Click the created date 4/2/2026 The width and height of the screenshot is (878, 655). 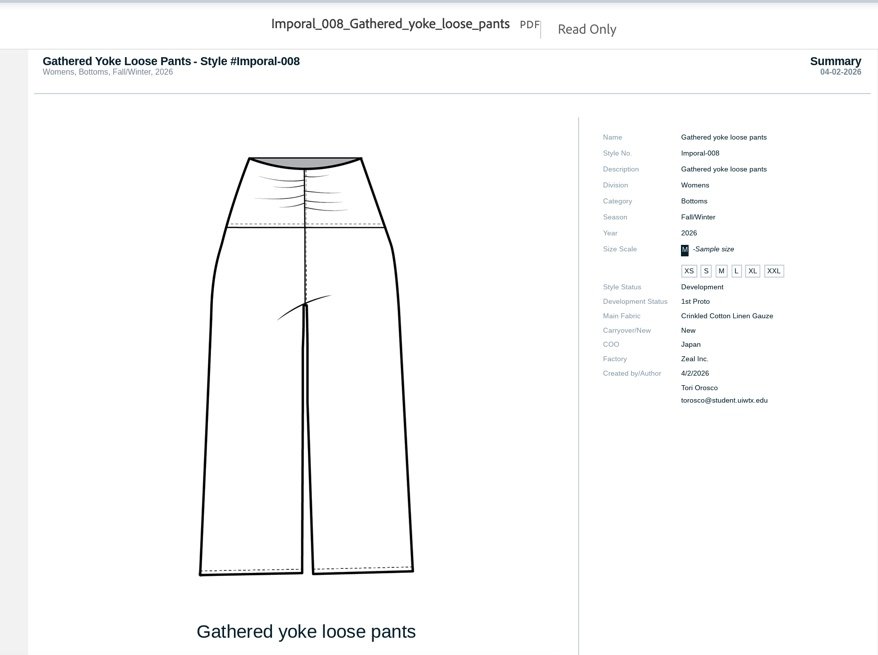695,373
